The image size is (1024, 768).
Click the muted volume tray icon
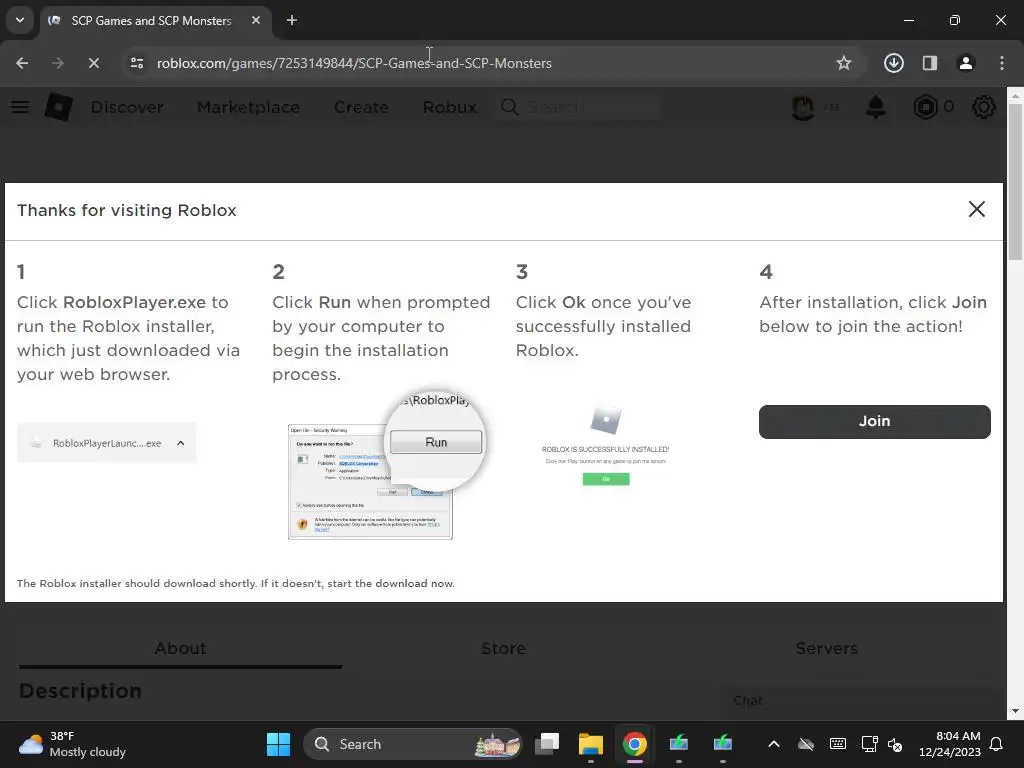895,744
